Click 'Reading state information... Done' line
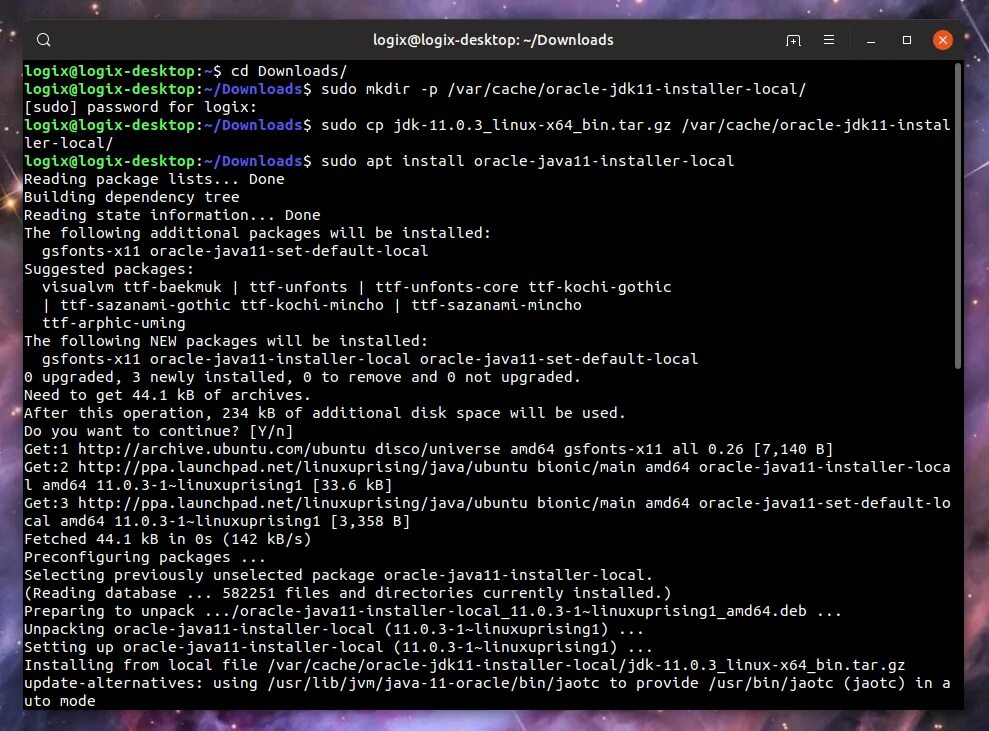This screenshot has width=989, height=731. (x=172, y=215)
